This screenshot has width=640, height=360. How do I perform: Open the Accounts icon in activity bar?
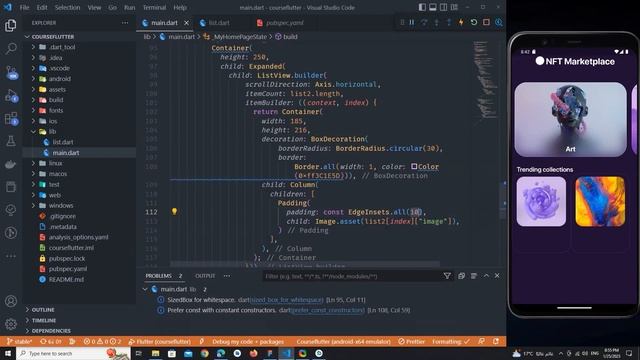click(11, 301)
